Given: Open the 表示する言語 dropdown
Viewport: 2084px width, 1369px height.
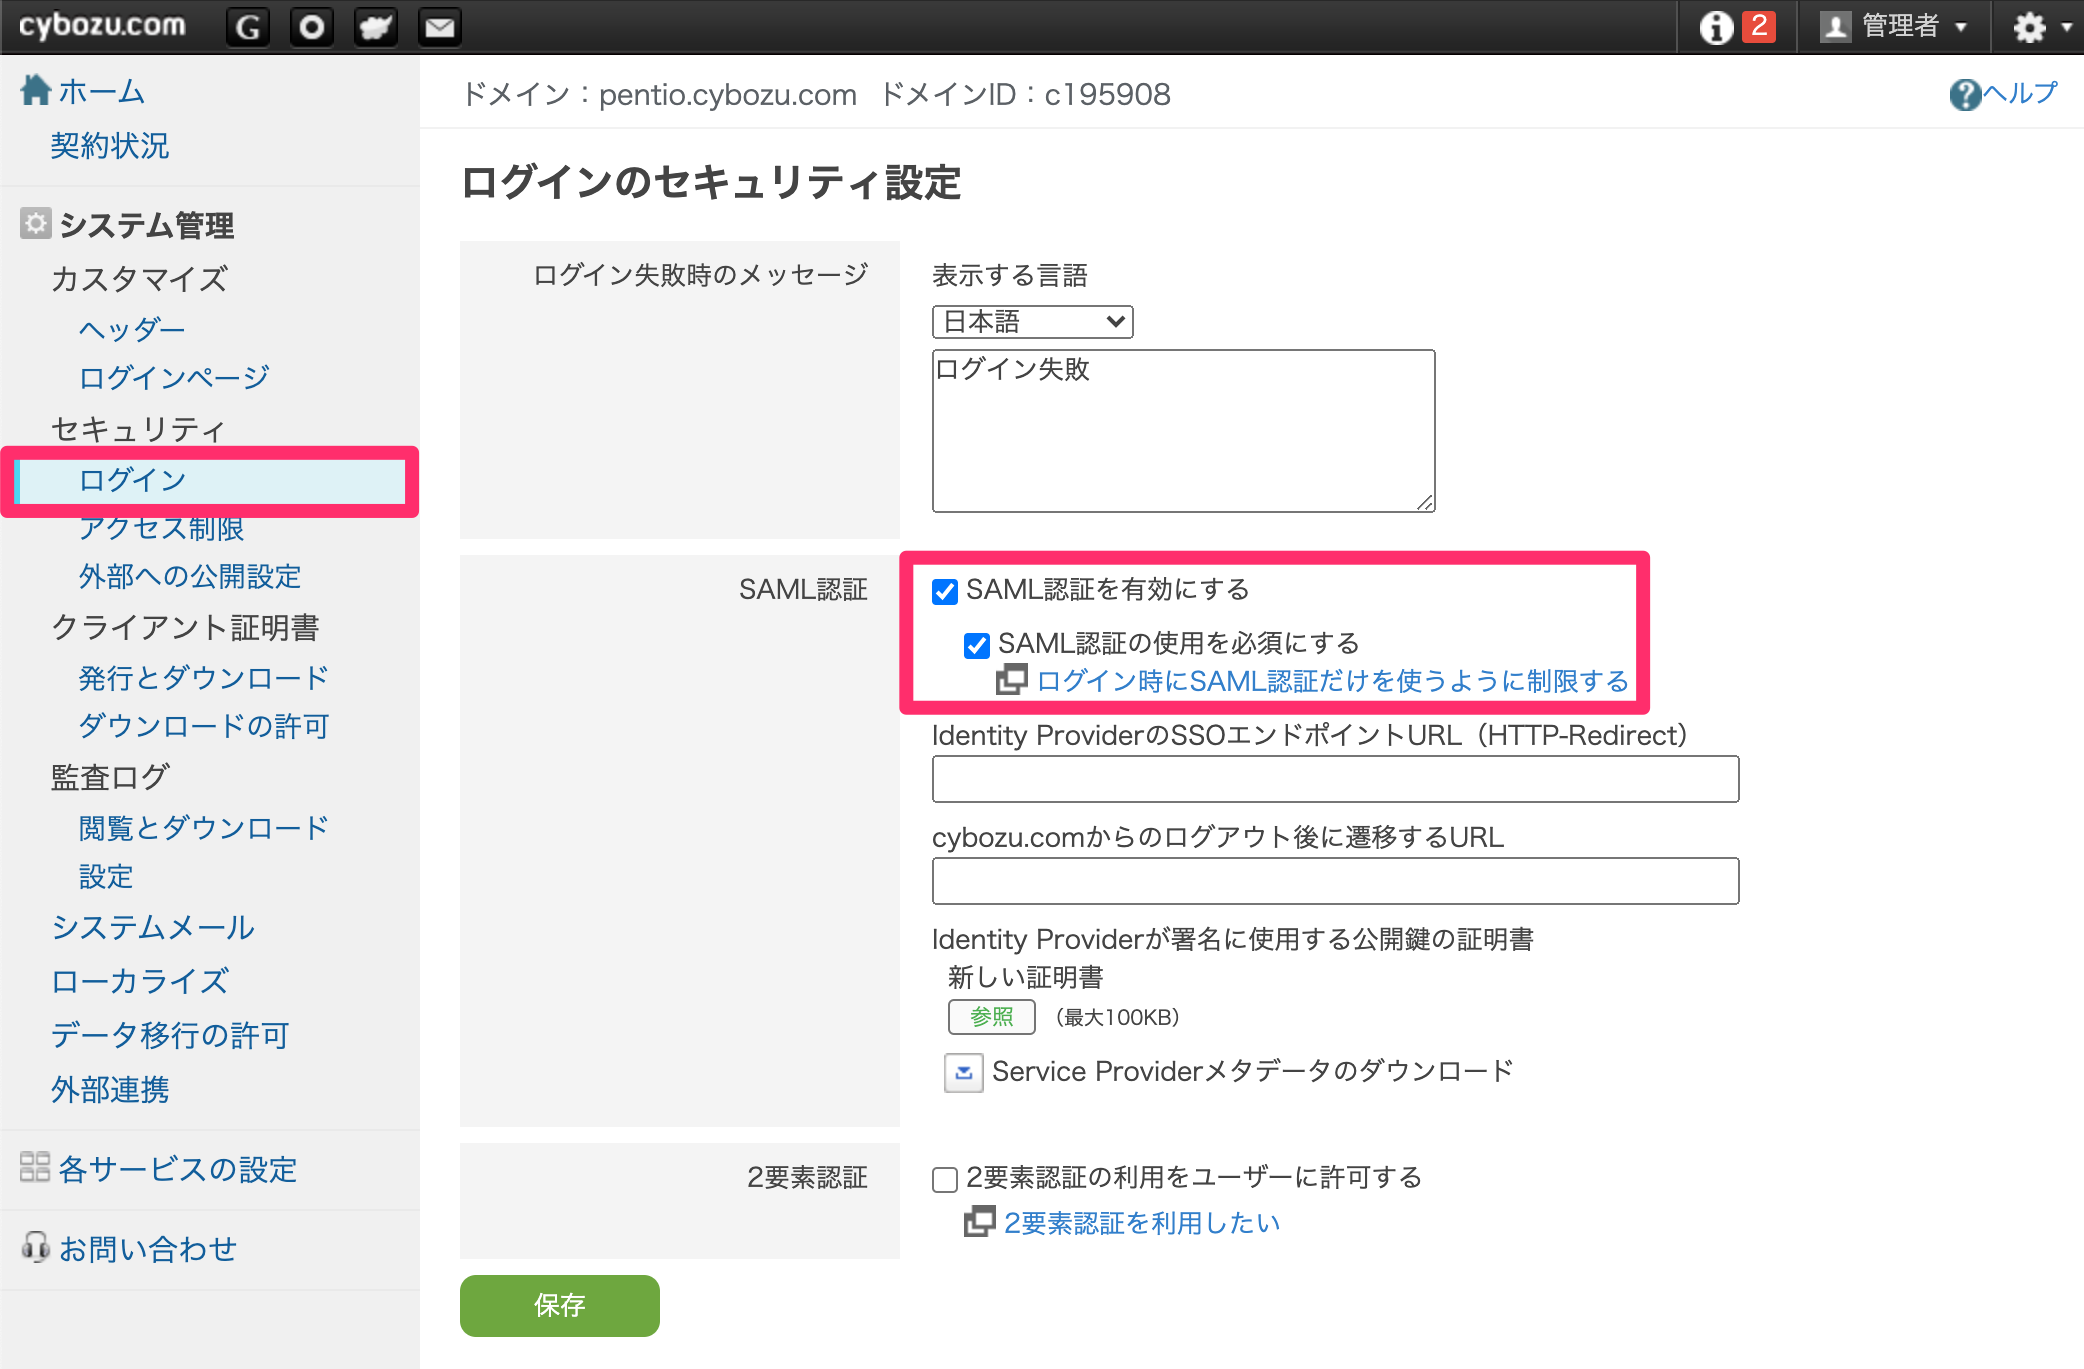Looking at the screenshot, I should click(1032, 322).
